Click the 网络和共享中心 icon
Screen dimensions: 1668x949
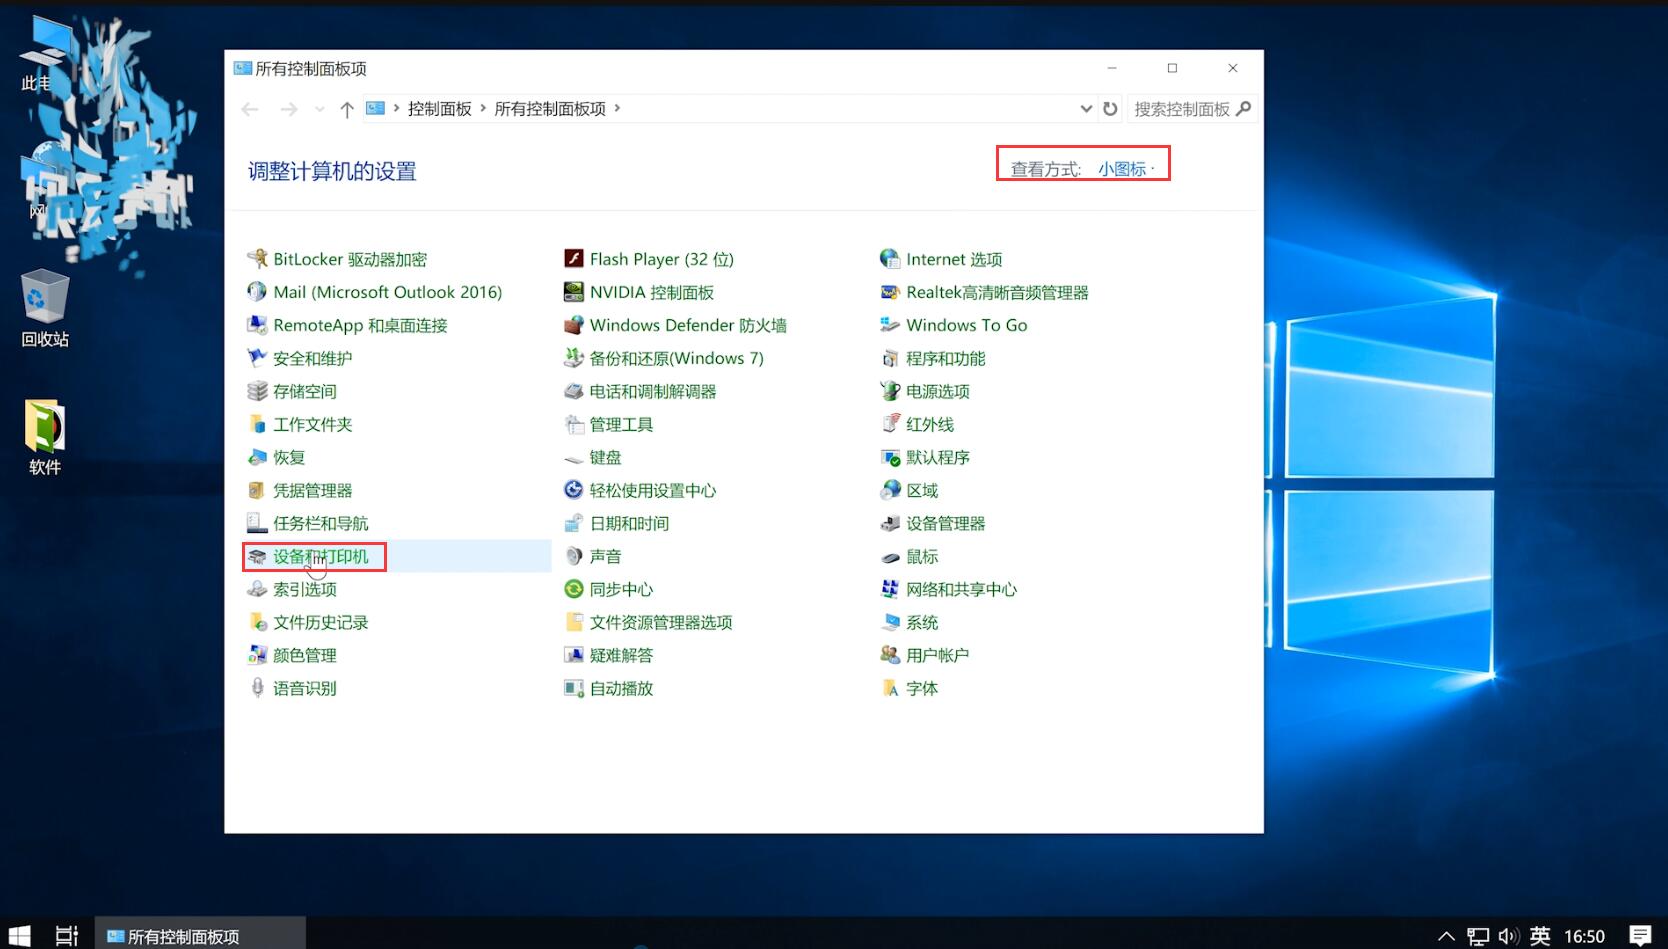pos(890,589)
